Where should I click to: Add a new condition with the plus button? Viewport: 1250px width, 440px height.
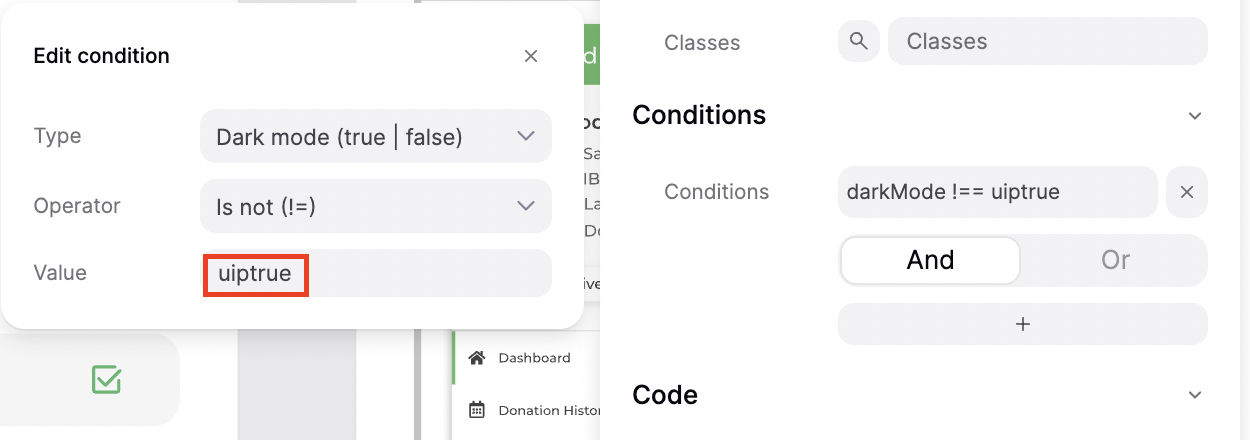point(1022,324)
